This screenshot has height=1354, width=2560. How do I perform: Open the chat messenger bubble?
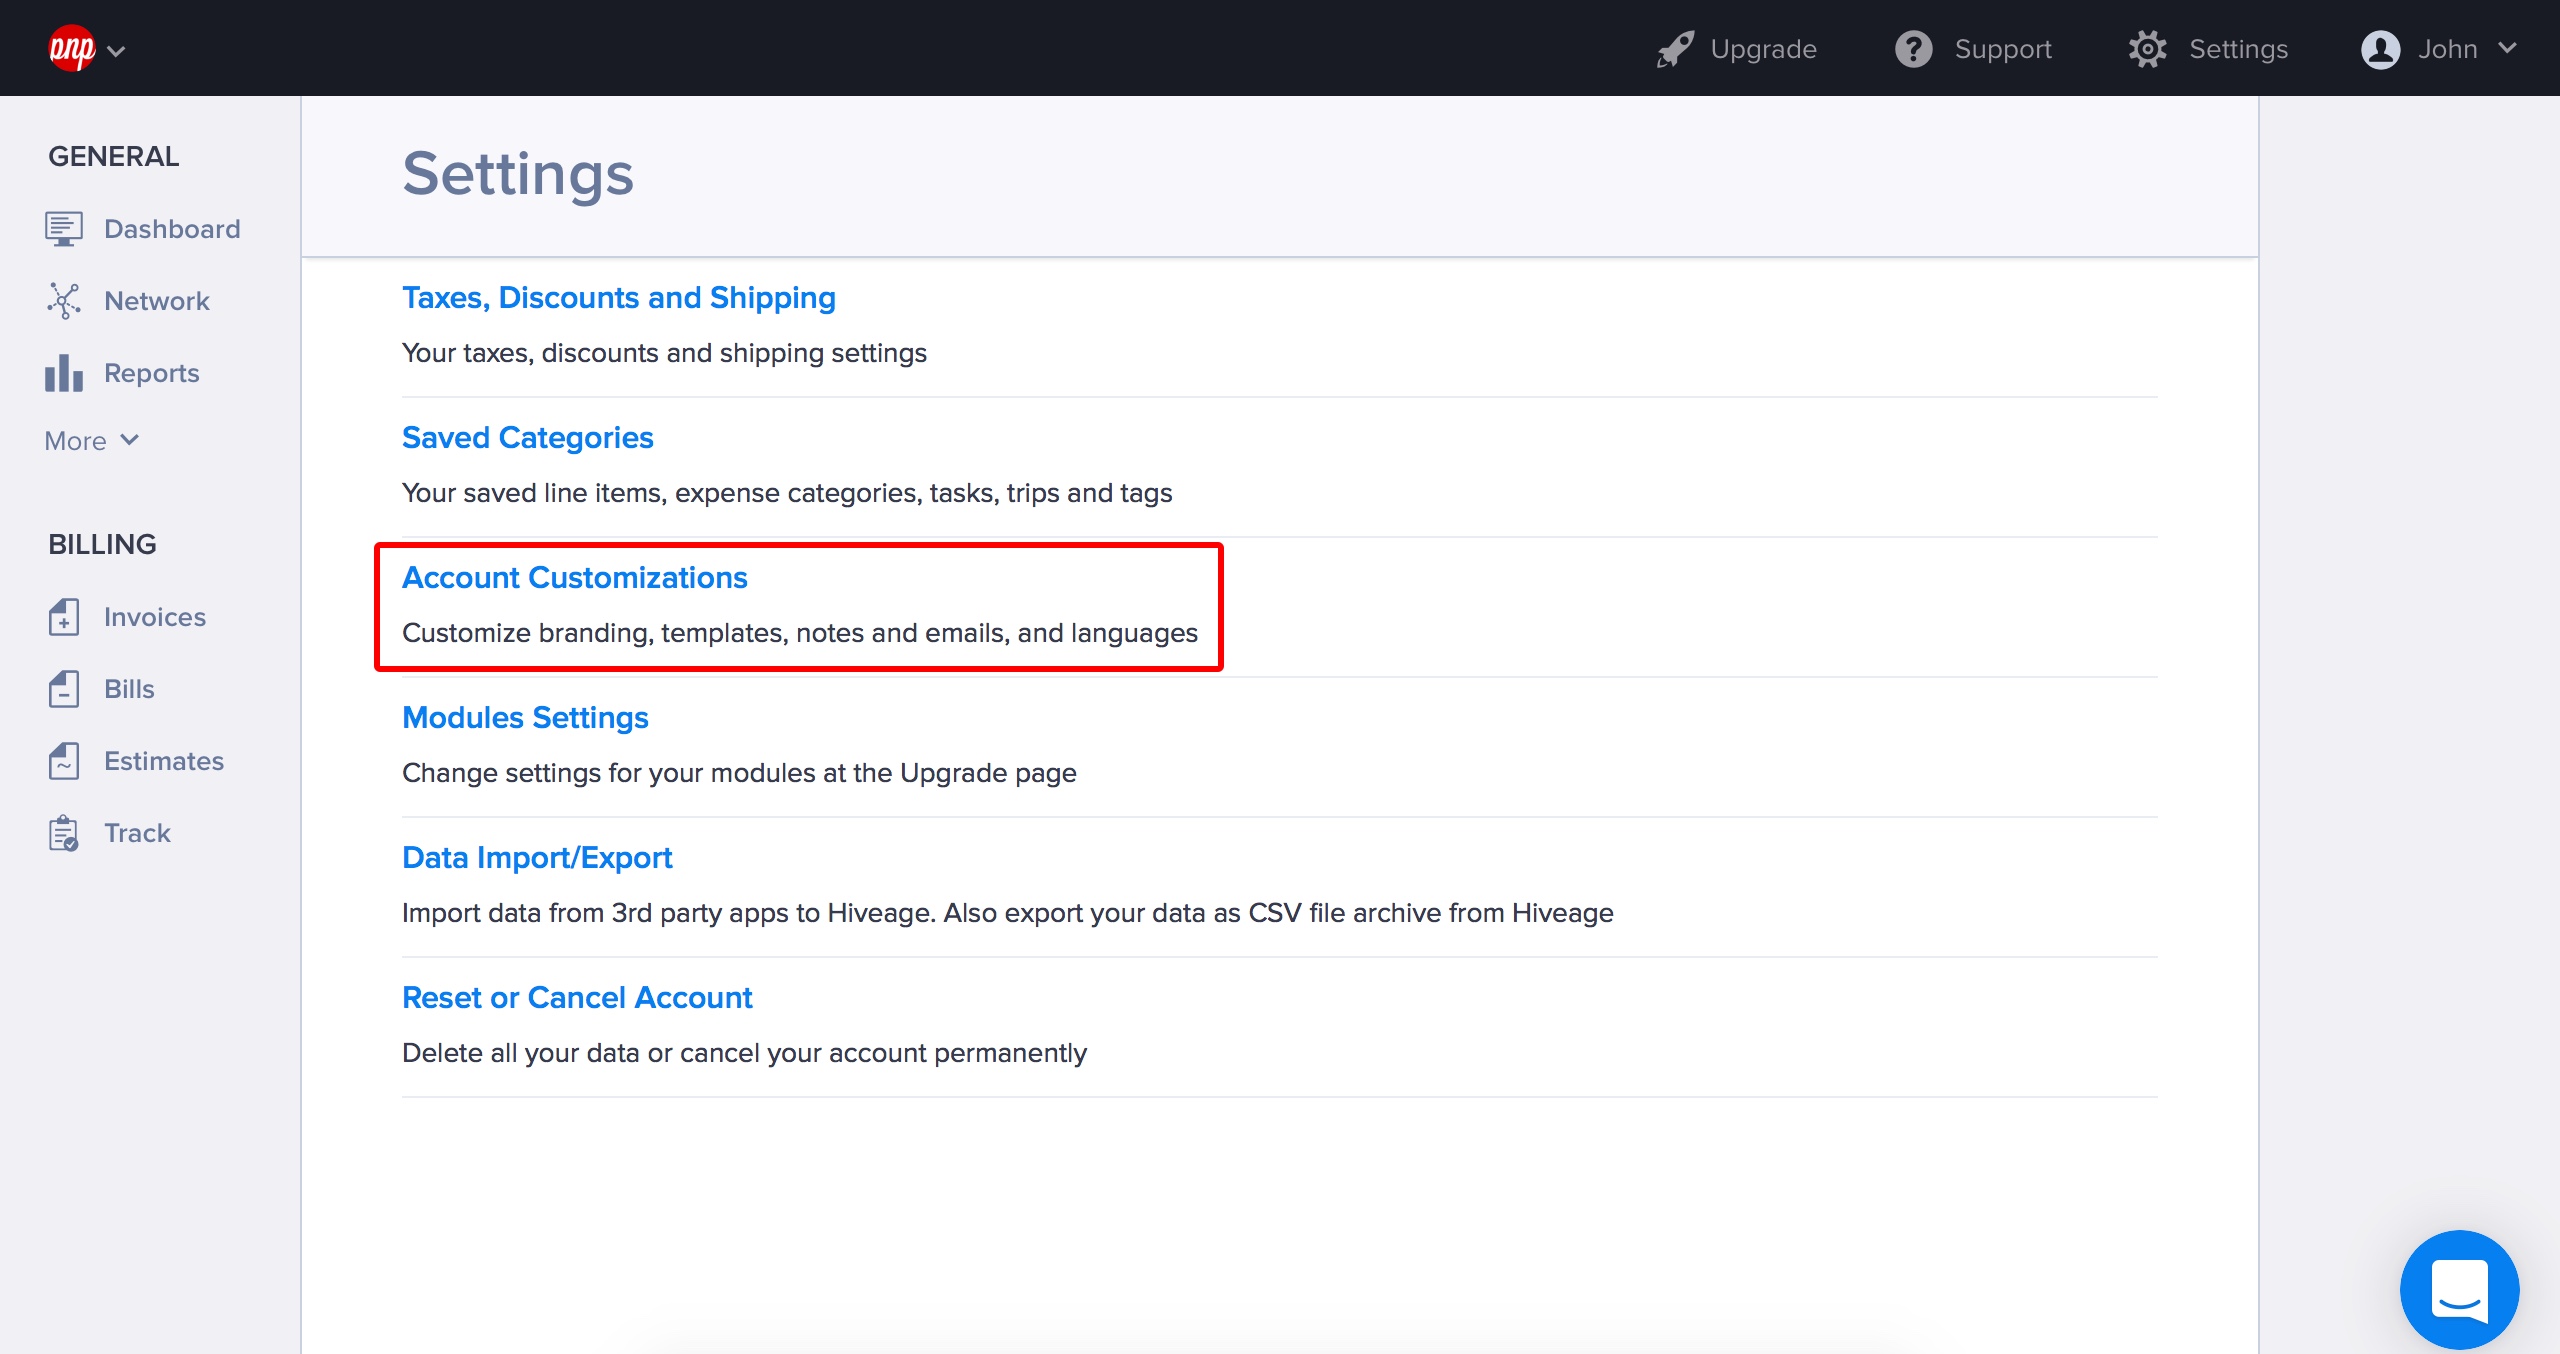tap(2459, 1289)
